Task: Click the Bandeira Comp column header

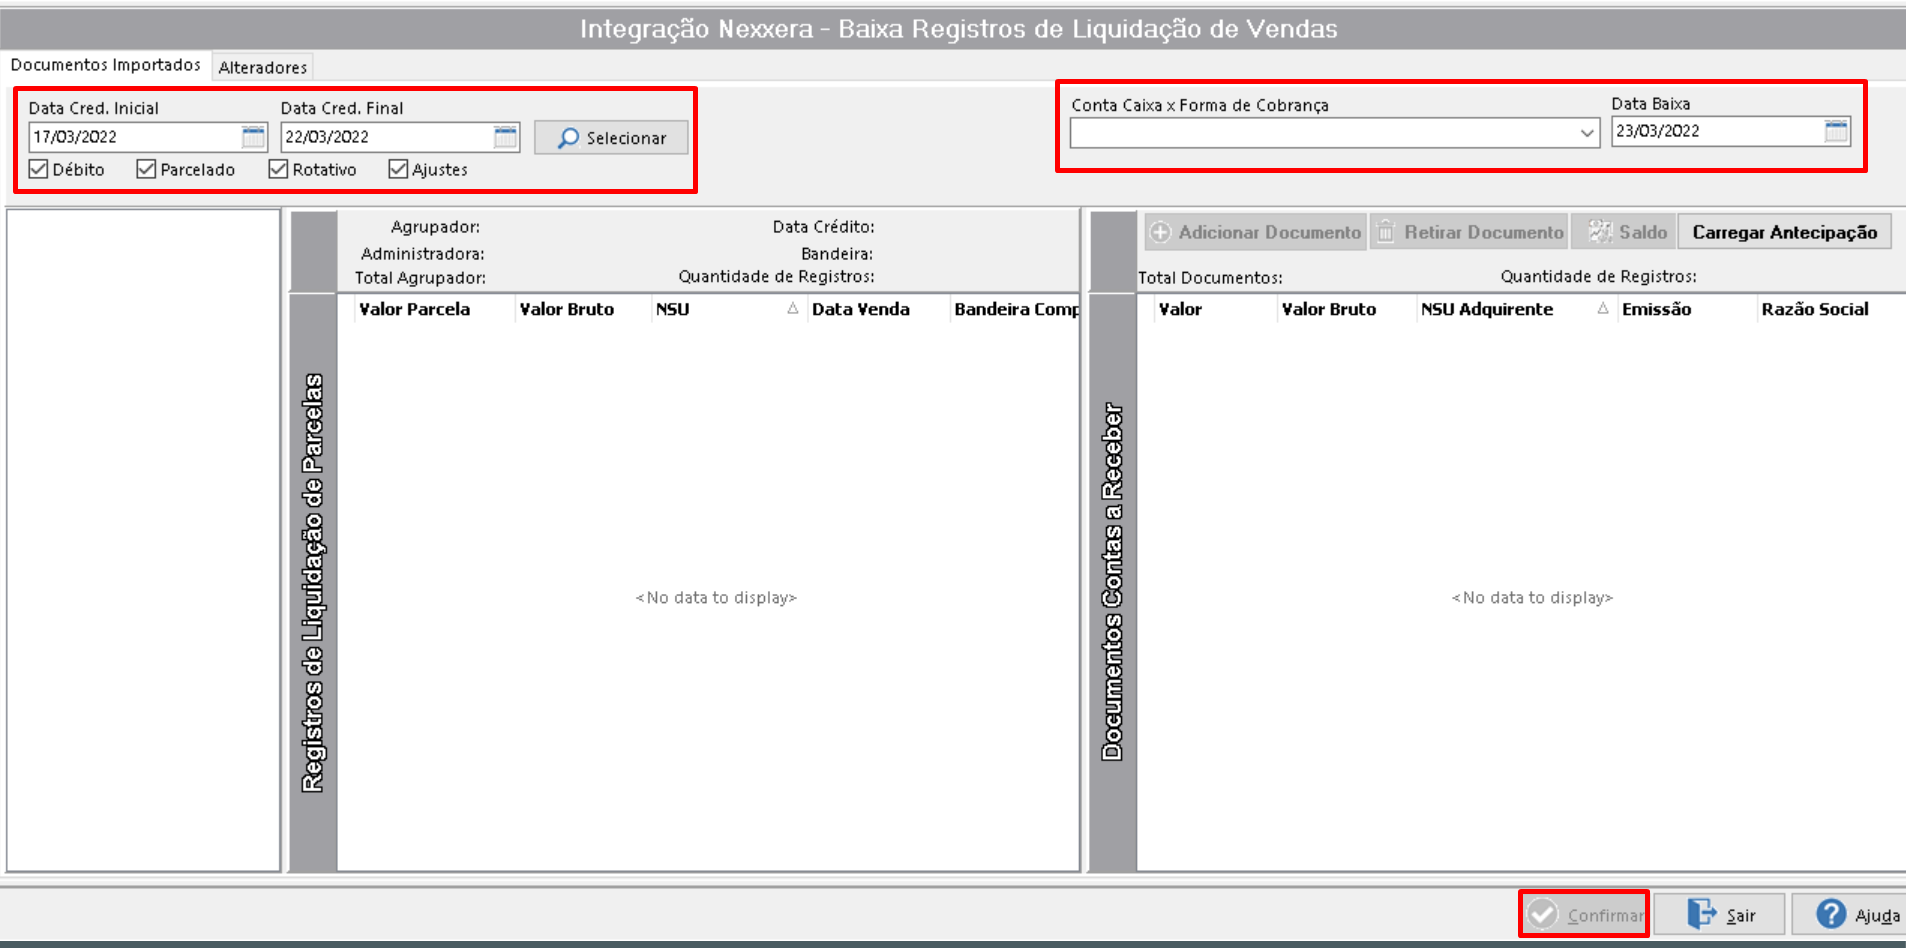Action: click(1014, 309)
